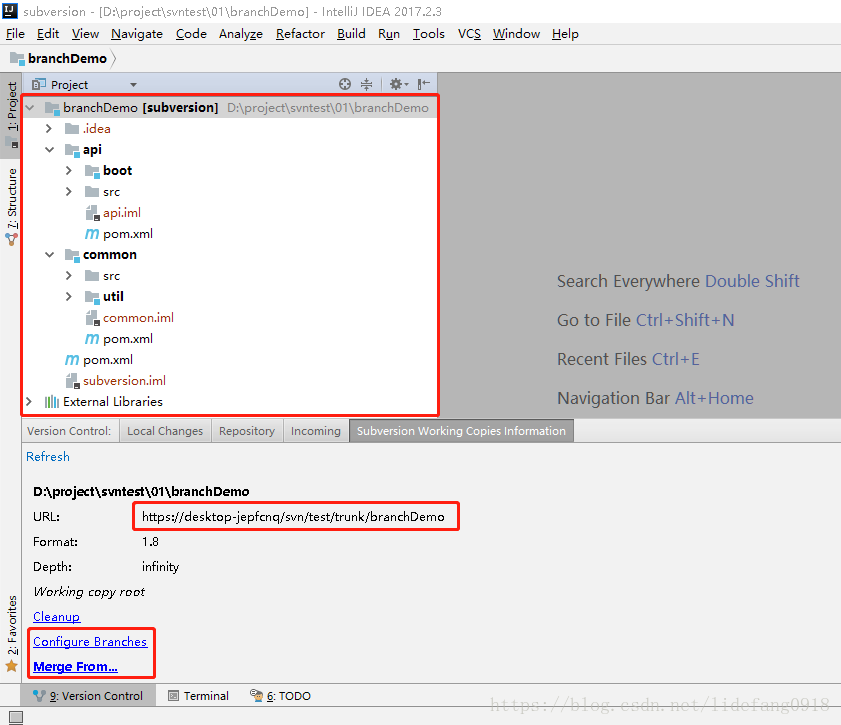Click the Merge From... link

(75, 667)
